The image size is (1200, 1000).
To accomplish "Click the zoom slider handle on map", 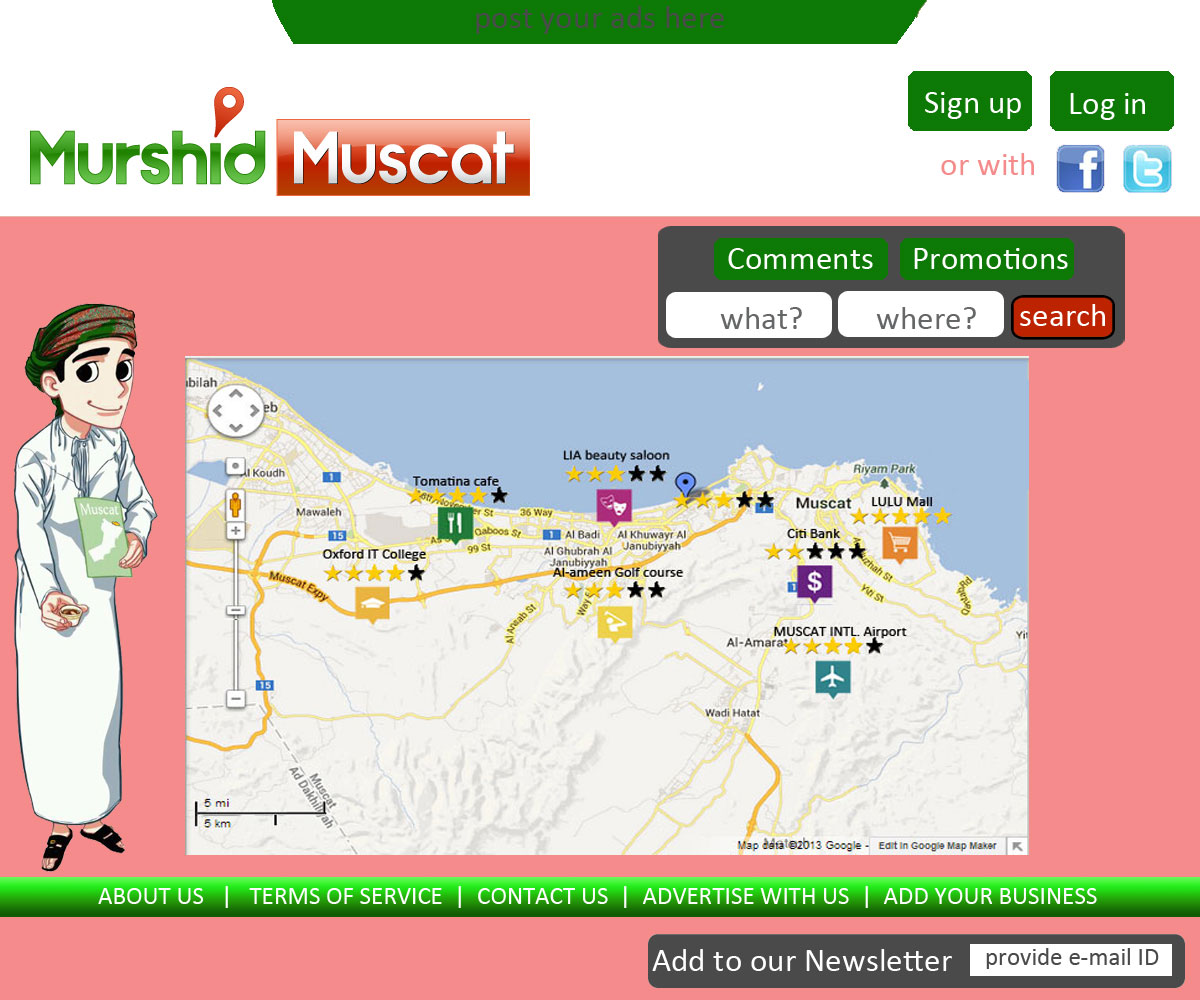I will (235, 610).
